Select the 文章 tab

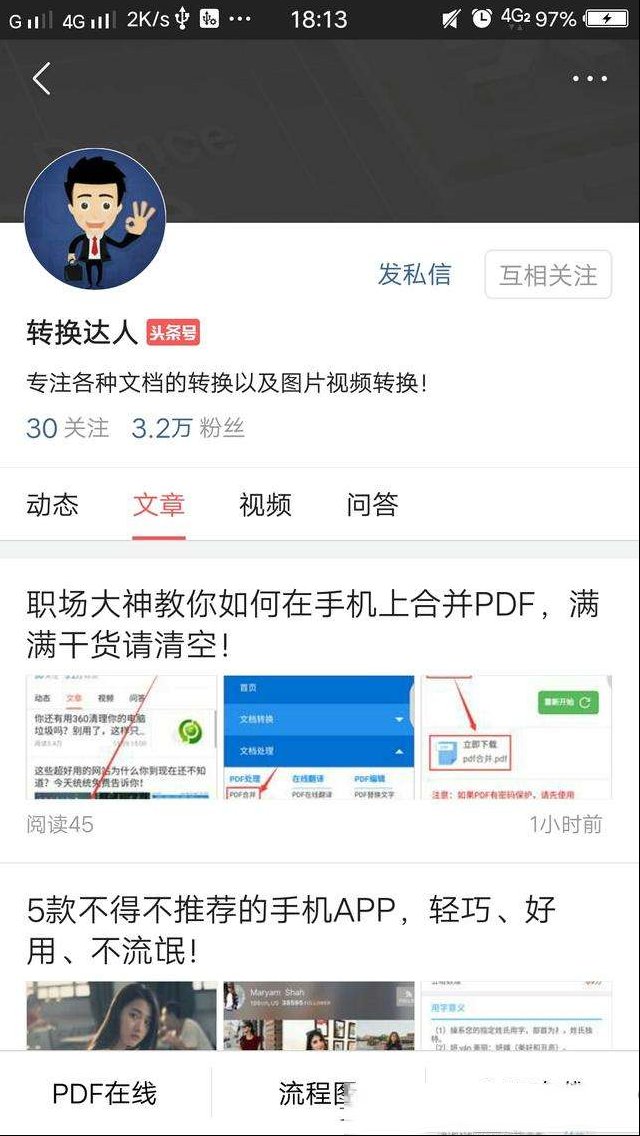[159, 504]
